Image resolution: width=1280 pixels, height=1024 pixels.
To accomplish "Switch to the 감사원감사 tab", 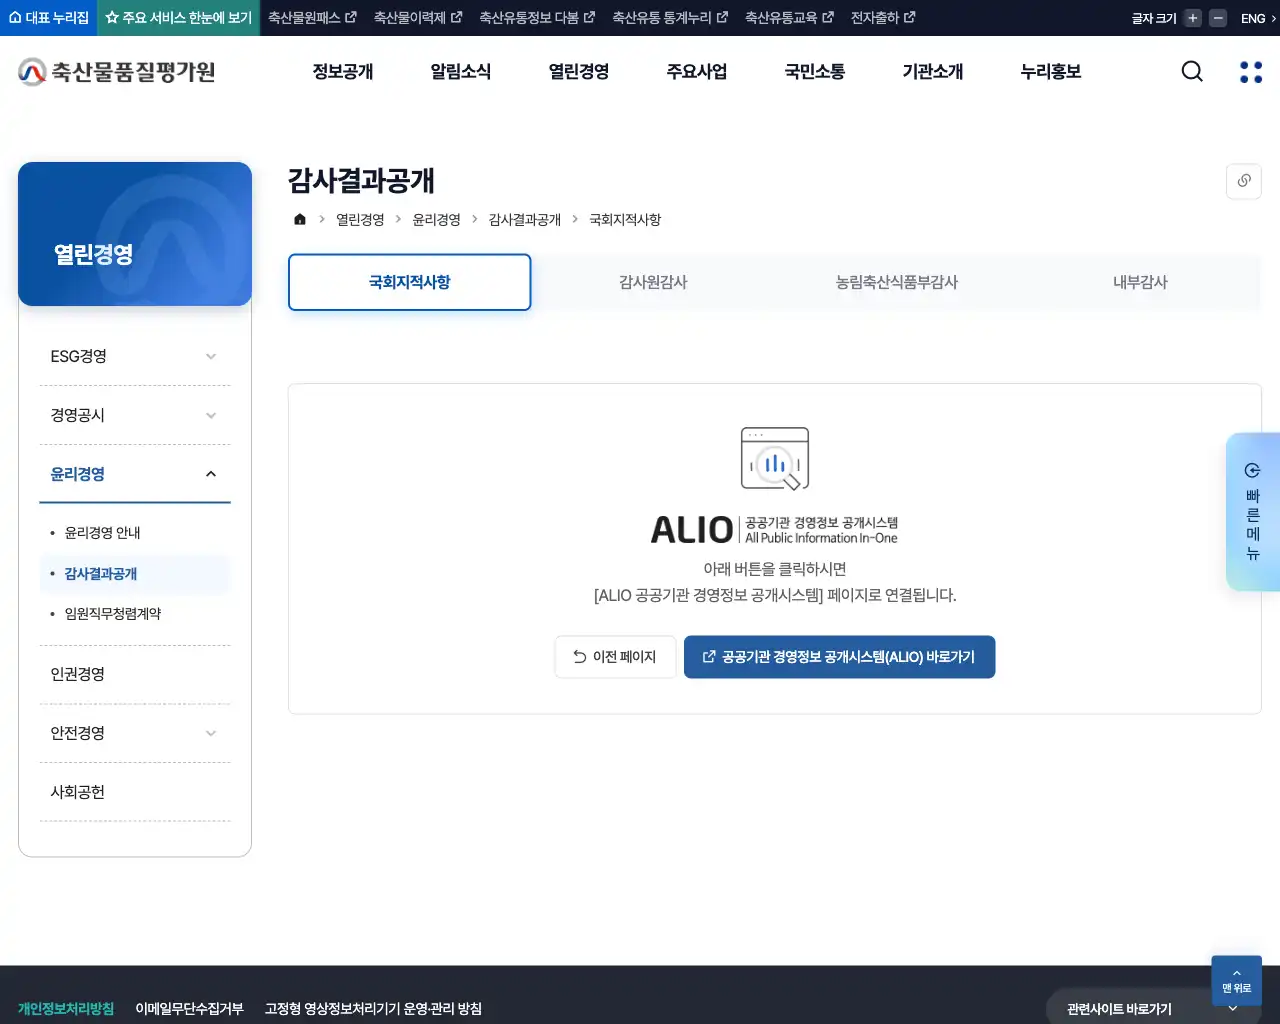I will pyautogui.click(x=653, y=282).
